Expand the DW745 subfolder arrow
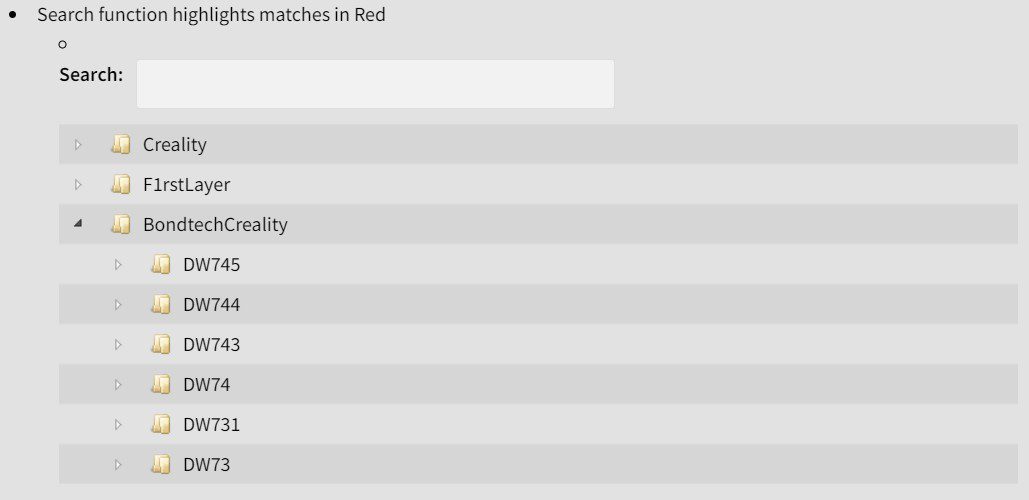This screenshot has height=500, width=1029. [118, 265]
